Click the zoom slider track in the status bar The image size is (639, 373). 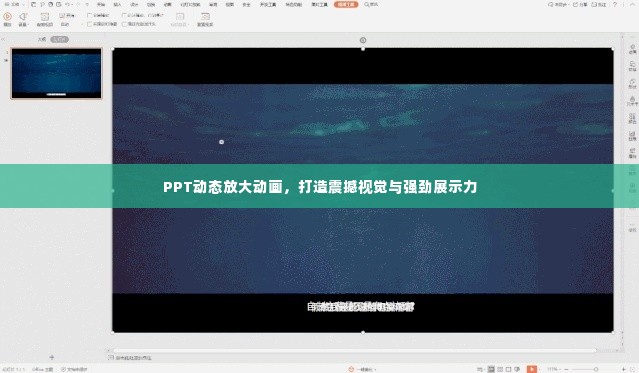pyautogui.click(x=595, y=369)
